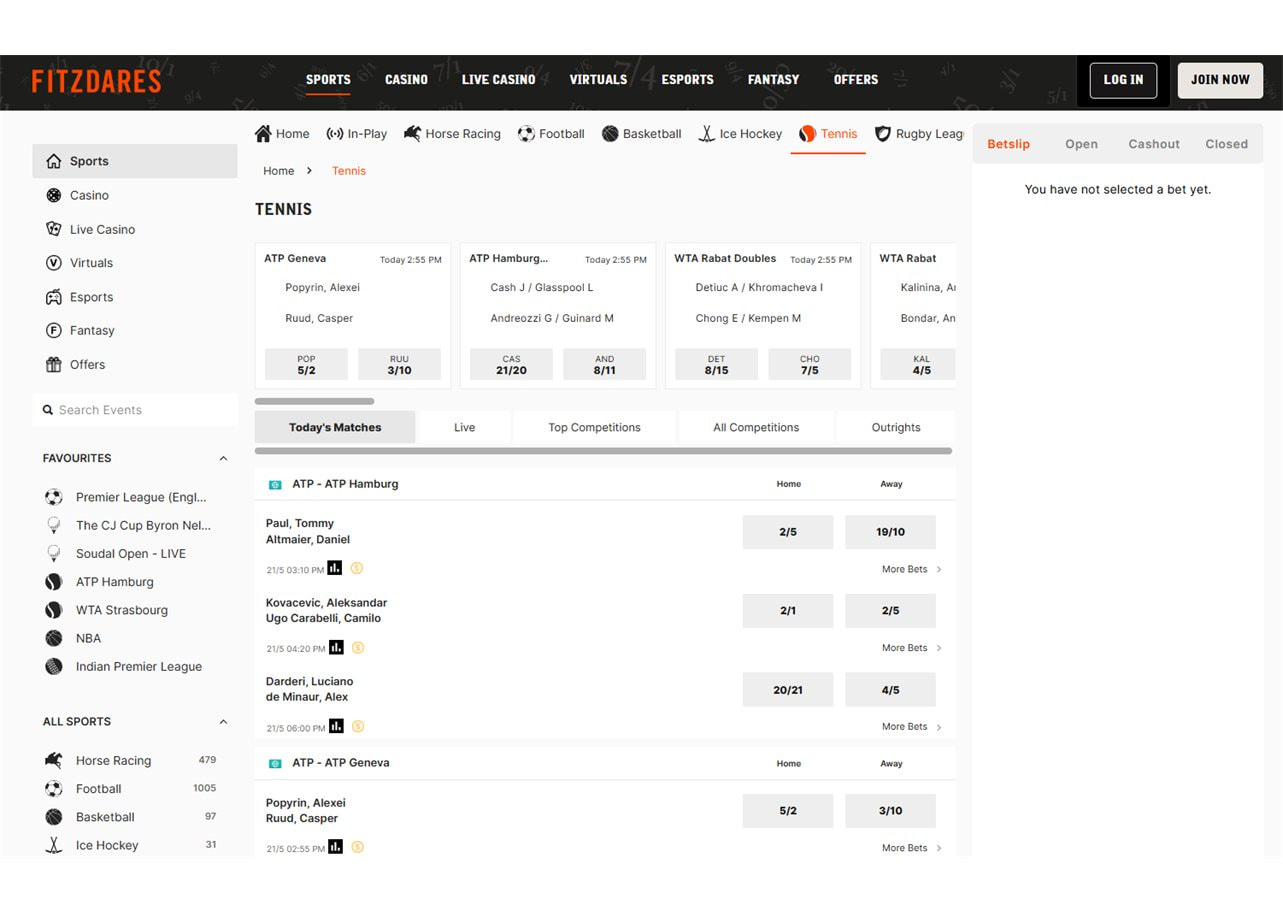Switch to the Live tab

click(464, 427)
